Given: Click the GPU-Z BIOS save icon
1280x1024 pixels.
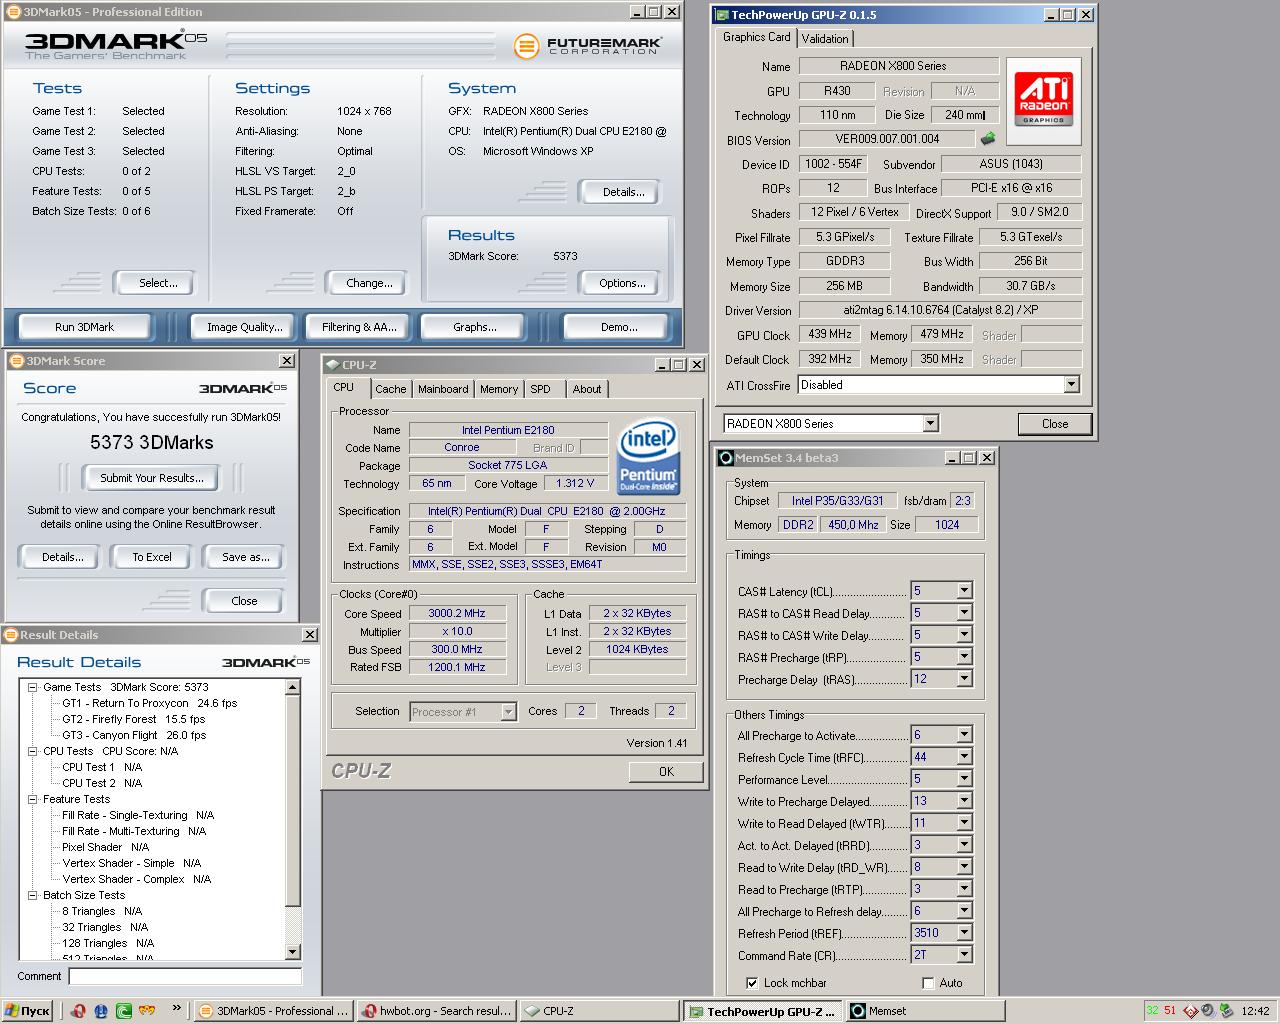Looking at the screenshot, I should pos(988,139).
